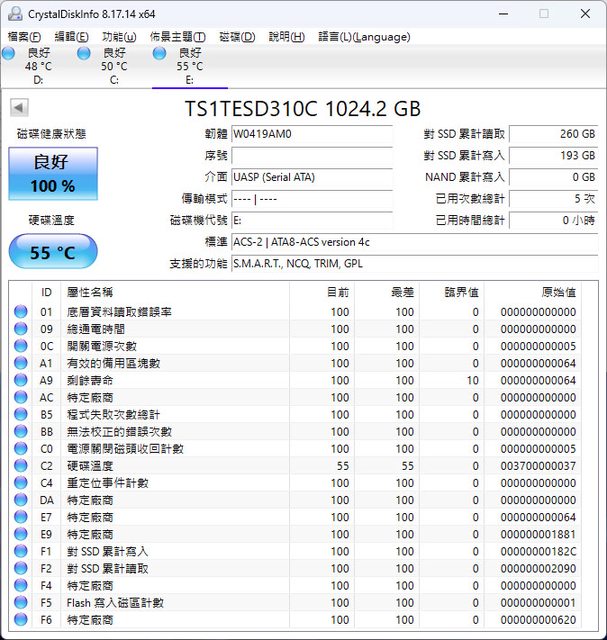This screenshot has height=640, width=607.
Task: Click status orb for attribute 01 row
Action: click(x=21, y=311)
